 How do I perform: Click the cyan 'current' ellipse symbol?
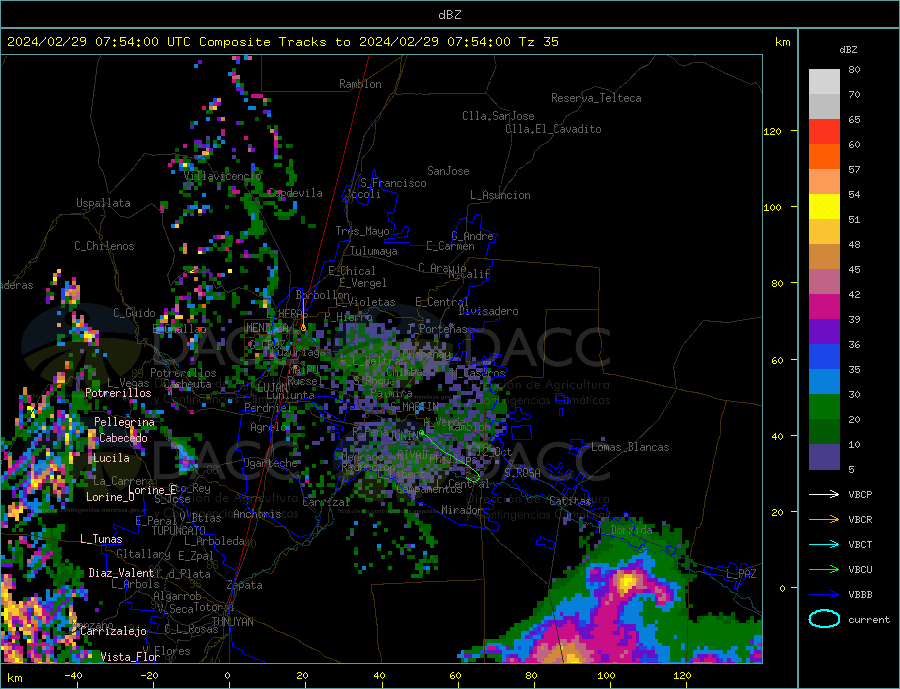tap(824, 619)
